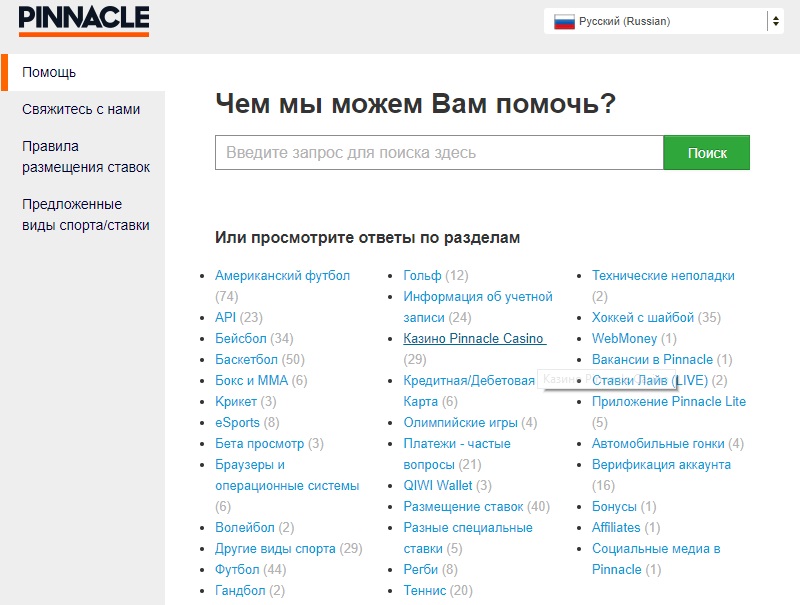Open Хоккей с шайбой section
This screenshot has width=800, height=605.
pos(643,317)
